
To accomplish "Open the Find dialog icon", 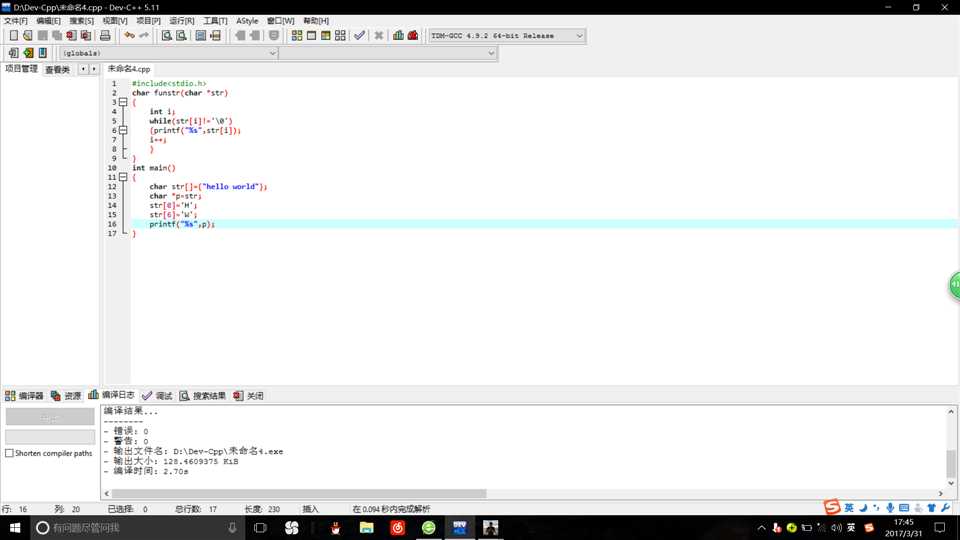I will [167, 36].
